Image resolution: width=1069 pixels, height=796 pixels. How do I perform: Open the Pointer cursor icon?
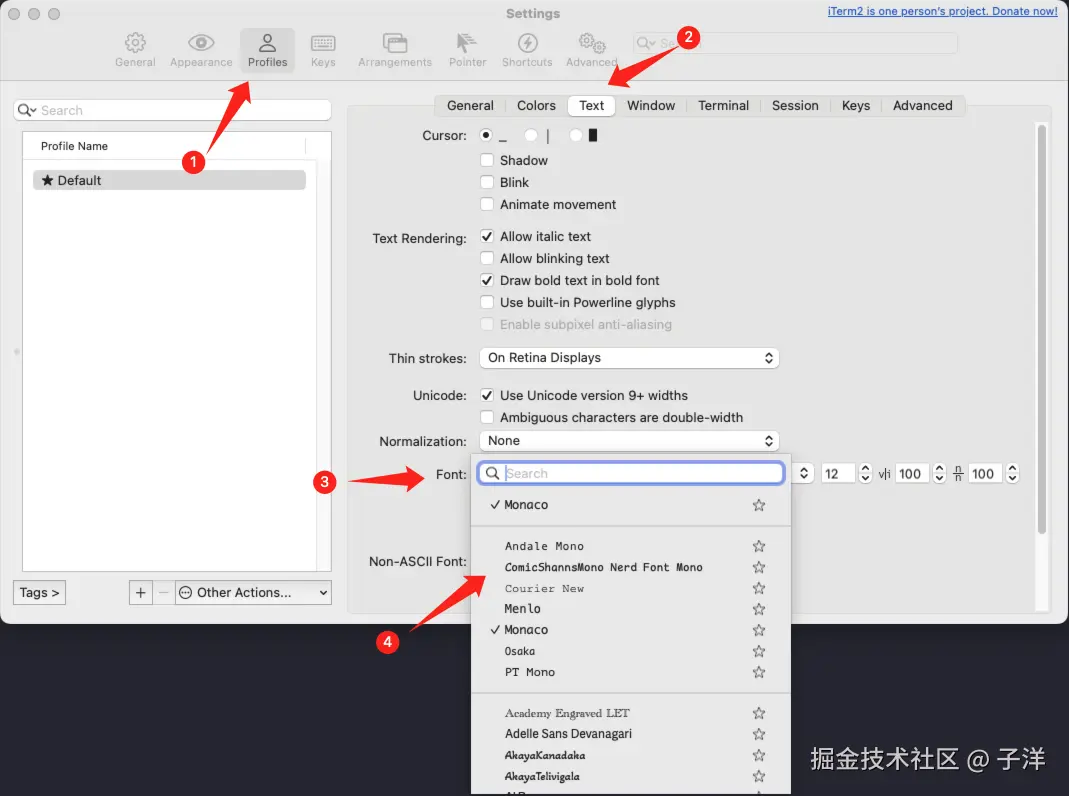point(467,43)
